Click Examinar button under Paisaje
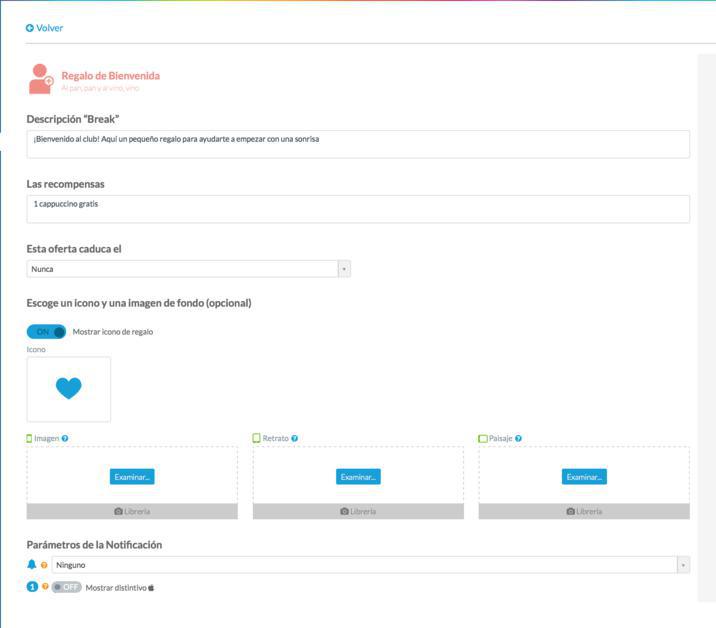This screenshot has width=716, height=628. [x=584, y=477]
